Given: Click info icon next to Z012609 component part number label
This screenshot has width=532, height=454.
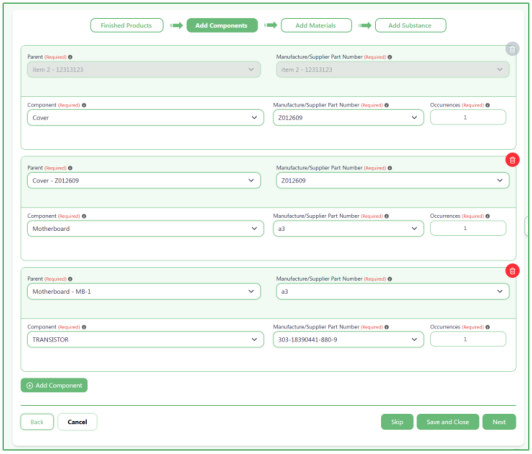Looking at the screenshot, I should coord(387,105).
